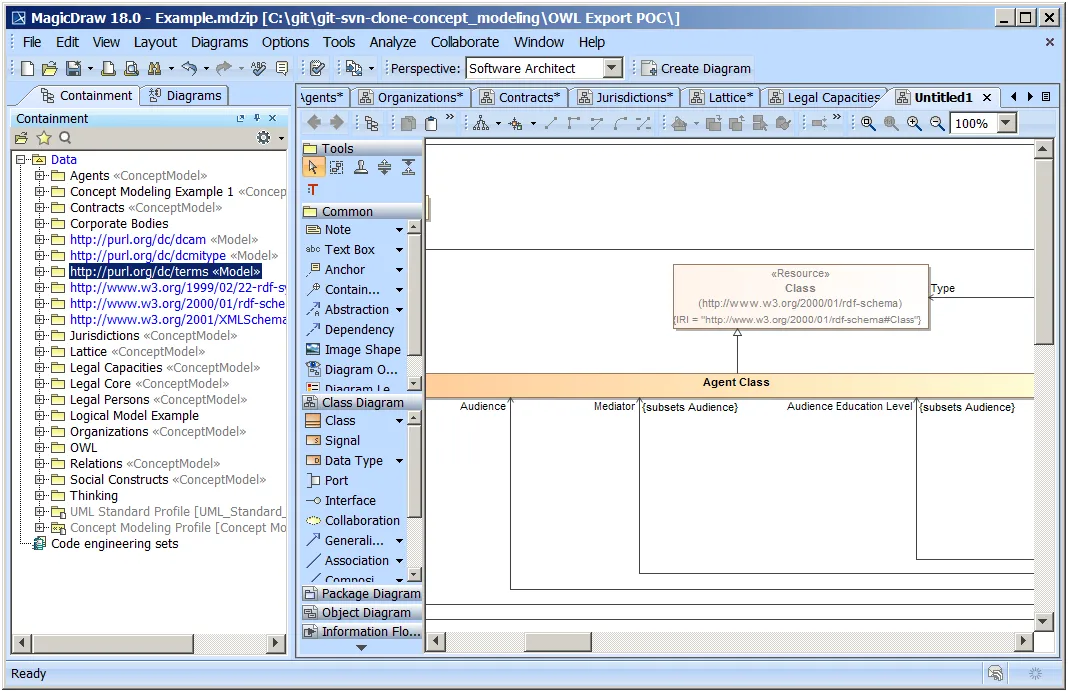The height and width of the screenshot is (691, 1068).
Task: Open the Perspective combo box
Action: (613, 68)
